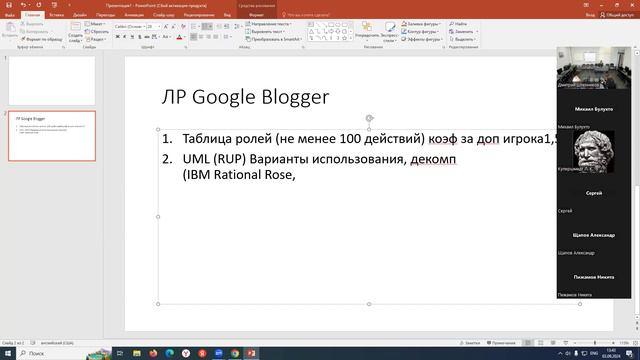
Task: Apply Underline formatting (Ч)
Action: (132, 37)
